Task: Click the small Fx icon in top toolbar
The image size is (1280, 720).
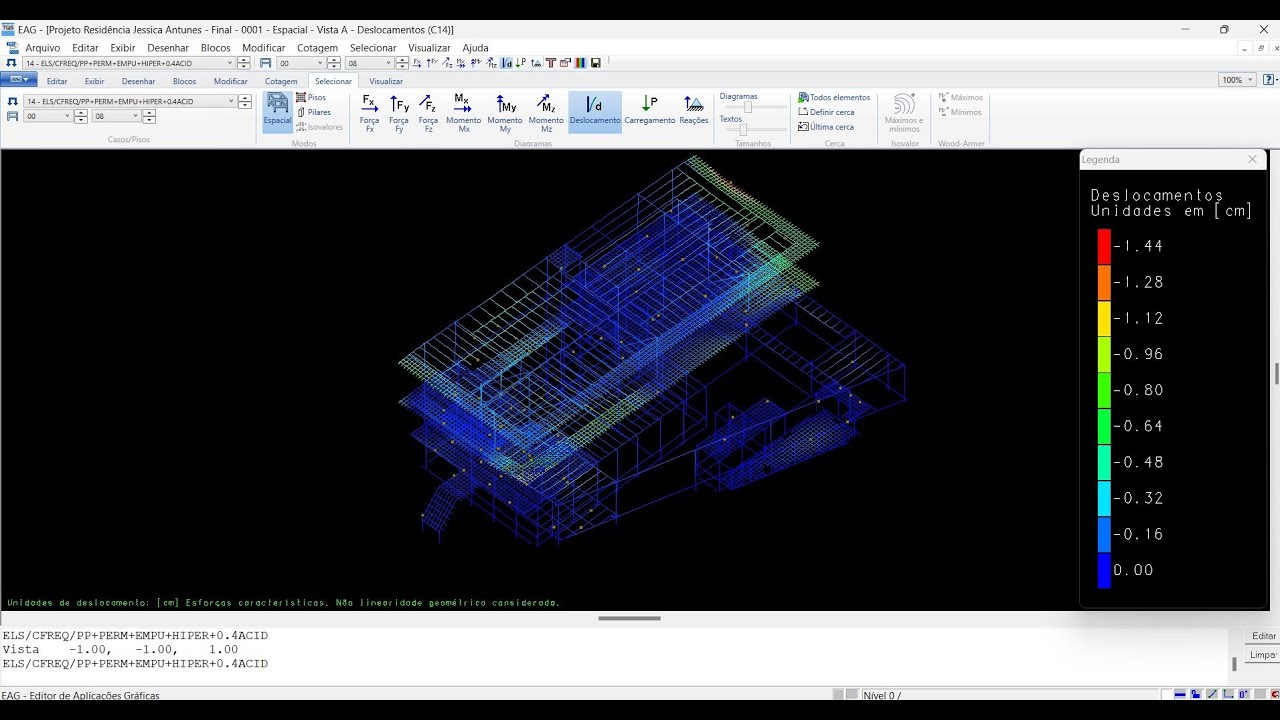Action: (417, 63)
